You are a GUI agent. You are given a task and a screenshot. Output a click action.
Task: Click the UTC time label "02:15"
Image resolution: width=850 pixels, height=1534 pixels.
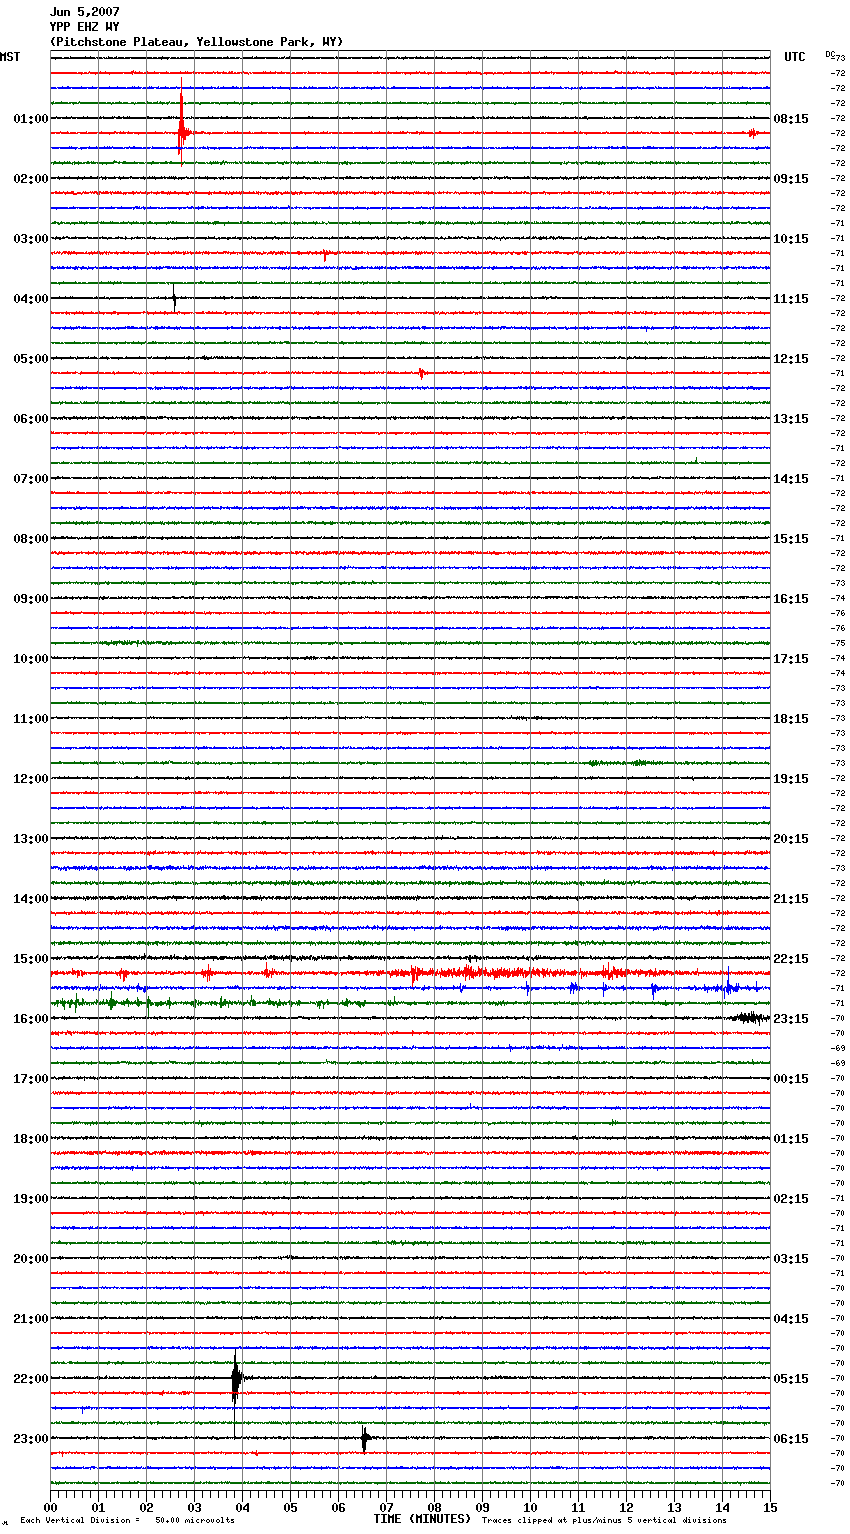[791, 1198]
